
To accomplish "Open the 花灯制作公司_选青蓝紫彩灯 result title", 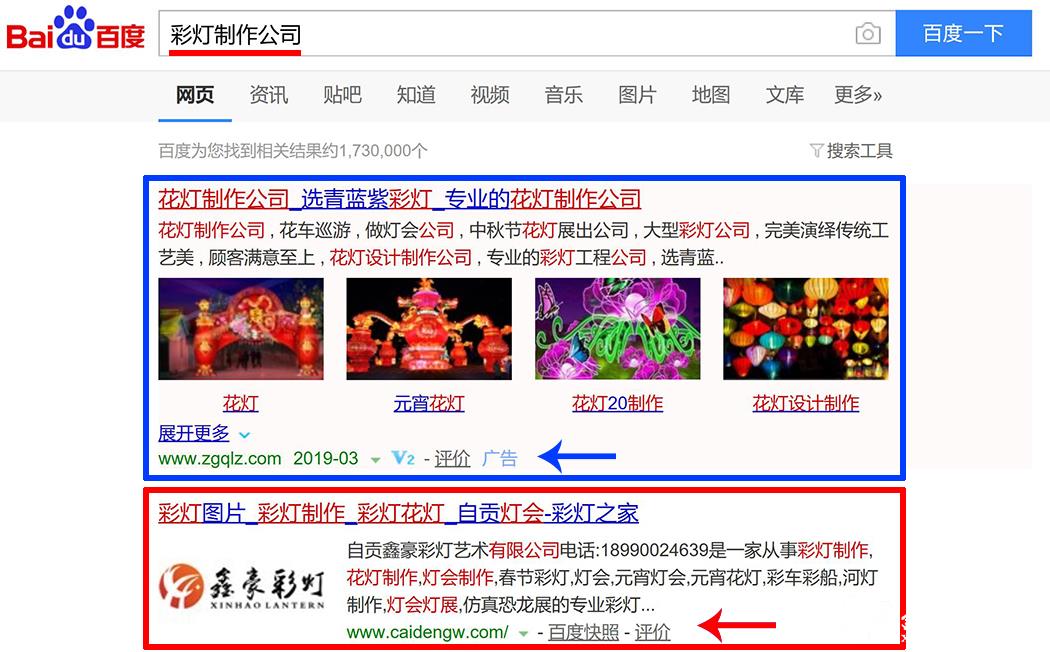I will click(x=400, y=199).
